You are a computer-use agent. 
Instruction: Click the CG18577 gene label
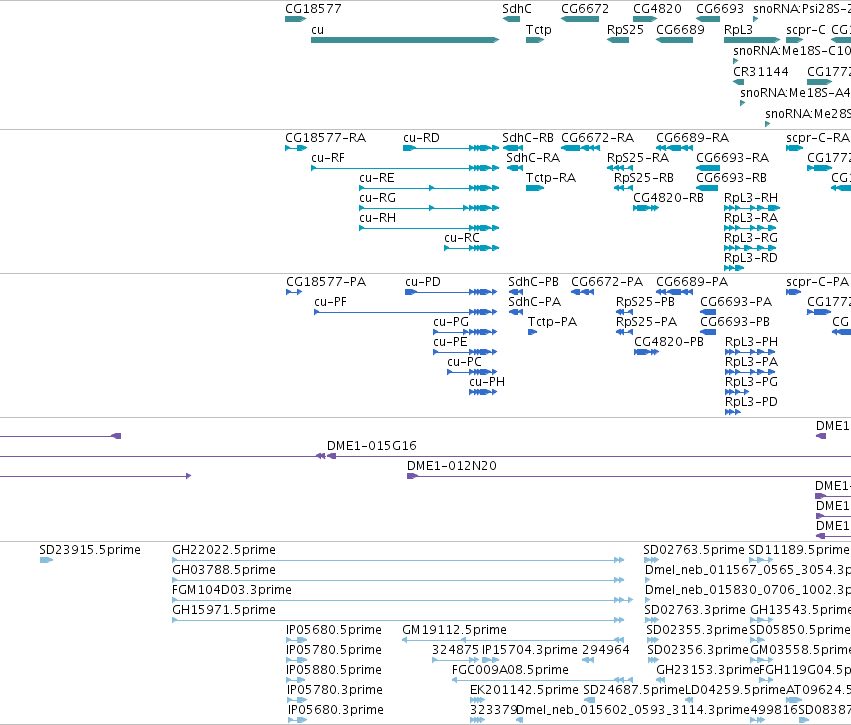[313, 9]
